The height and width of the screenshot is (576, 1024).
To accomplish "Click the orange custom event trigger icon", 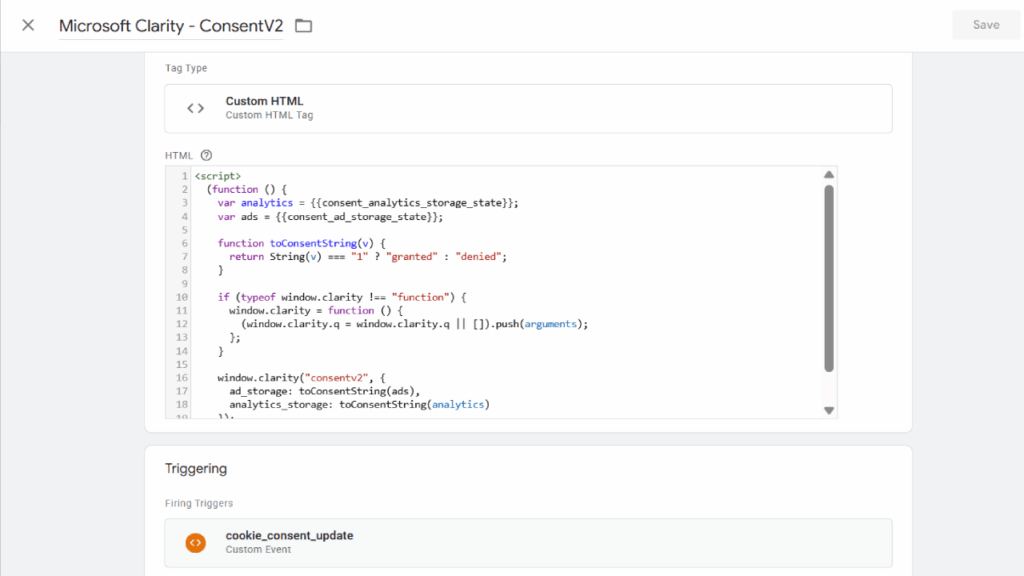I will (x=195, y=543).
